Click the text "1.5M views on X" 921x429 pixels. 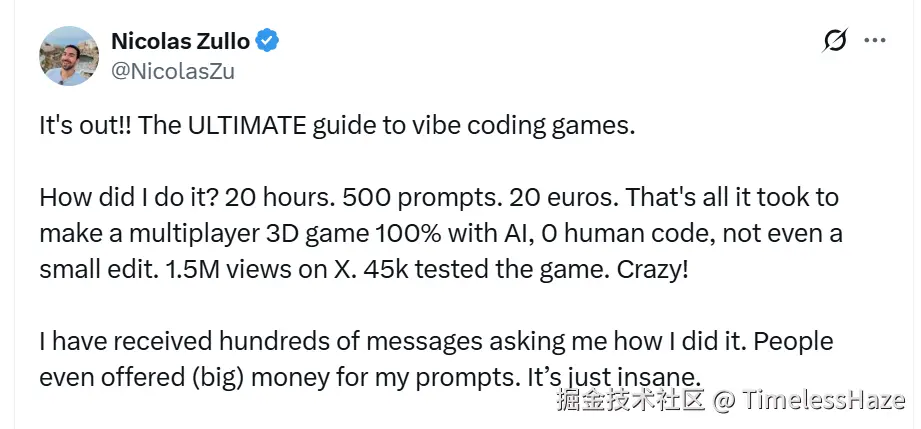point(261,269)
